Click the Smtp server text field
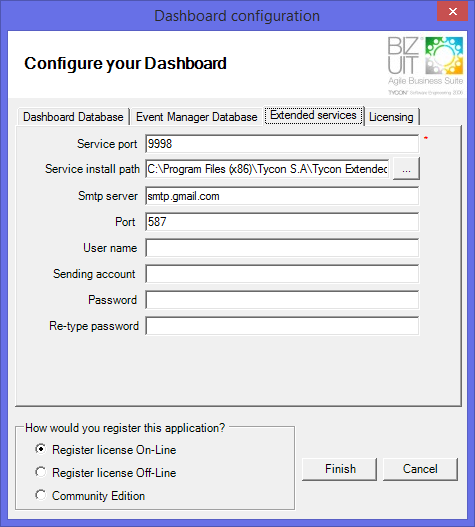 click(x=282, y=196)
